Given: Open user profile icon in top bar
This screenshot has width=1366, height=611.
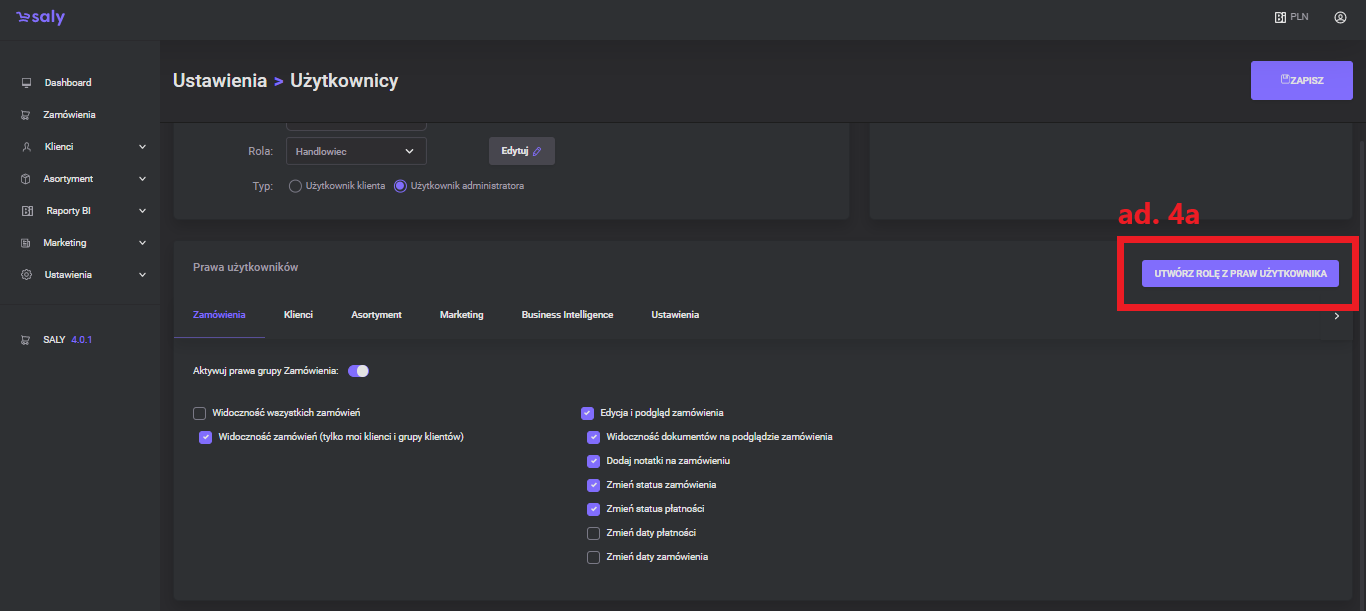Looking at the screenshot, I should pyautogui.click(x=1340, y=17).
